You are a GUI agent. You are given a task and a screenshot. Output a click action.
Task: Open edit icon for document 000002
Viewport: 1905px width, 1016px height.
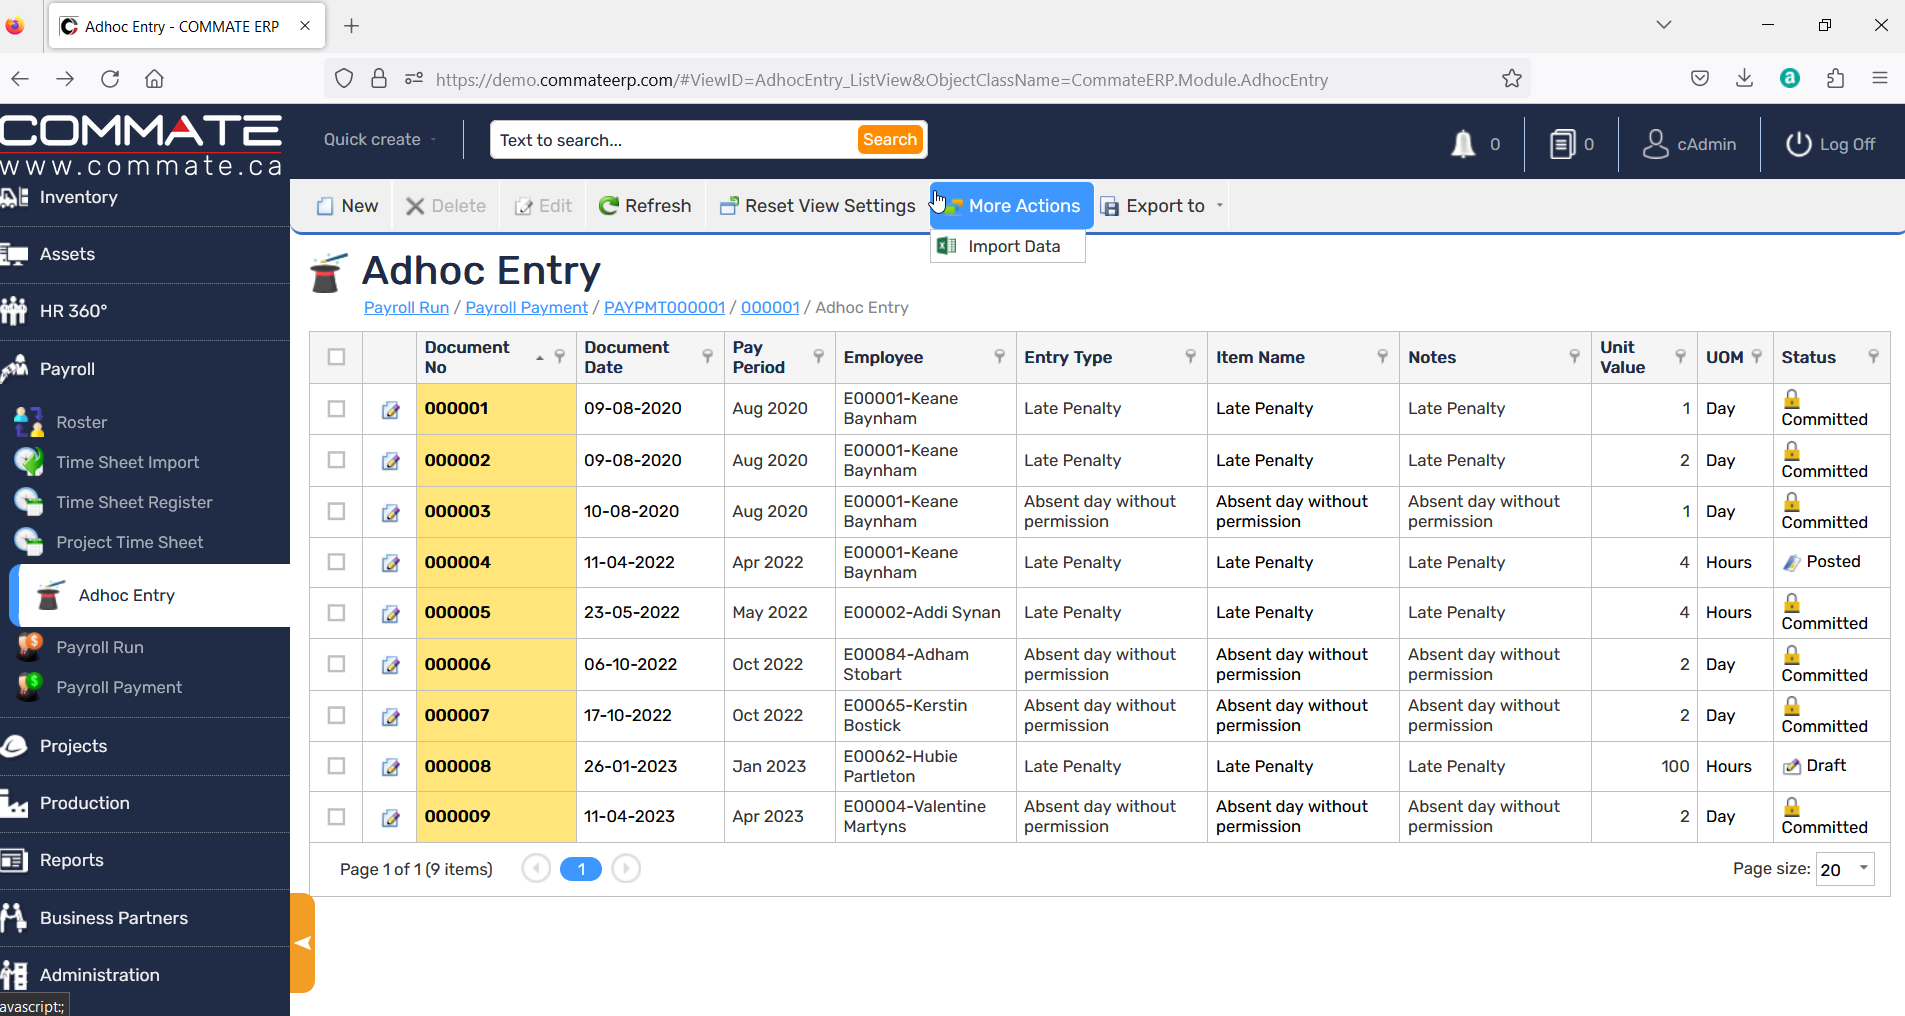pos(390,461)
